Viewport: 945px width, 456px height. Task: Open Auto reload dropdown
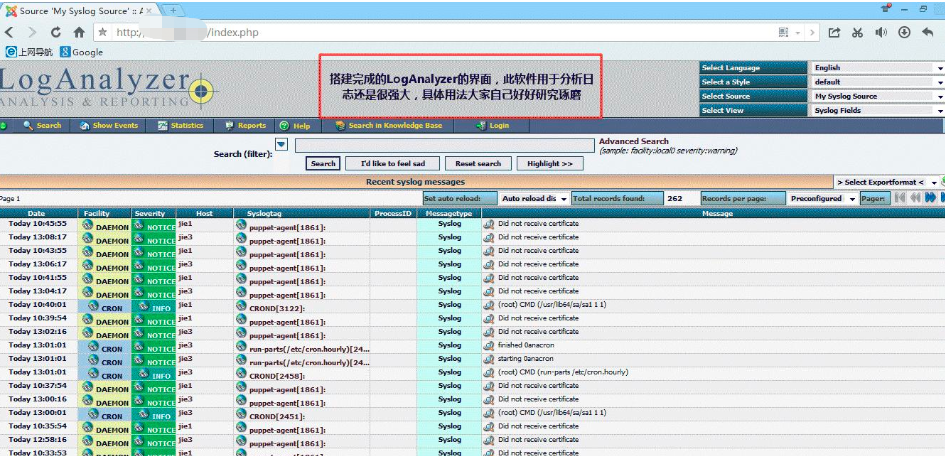[534, 198]
